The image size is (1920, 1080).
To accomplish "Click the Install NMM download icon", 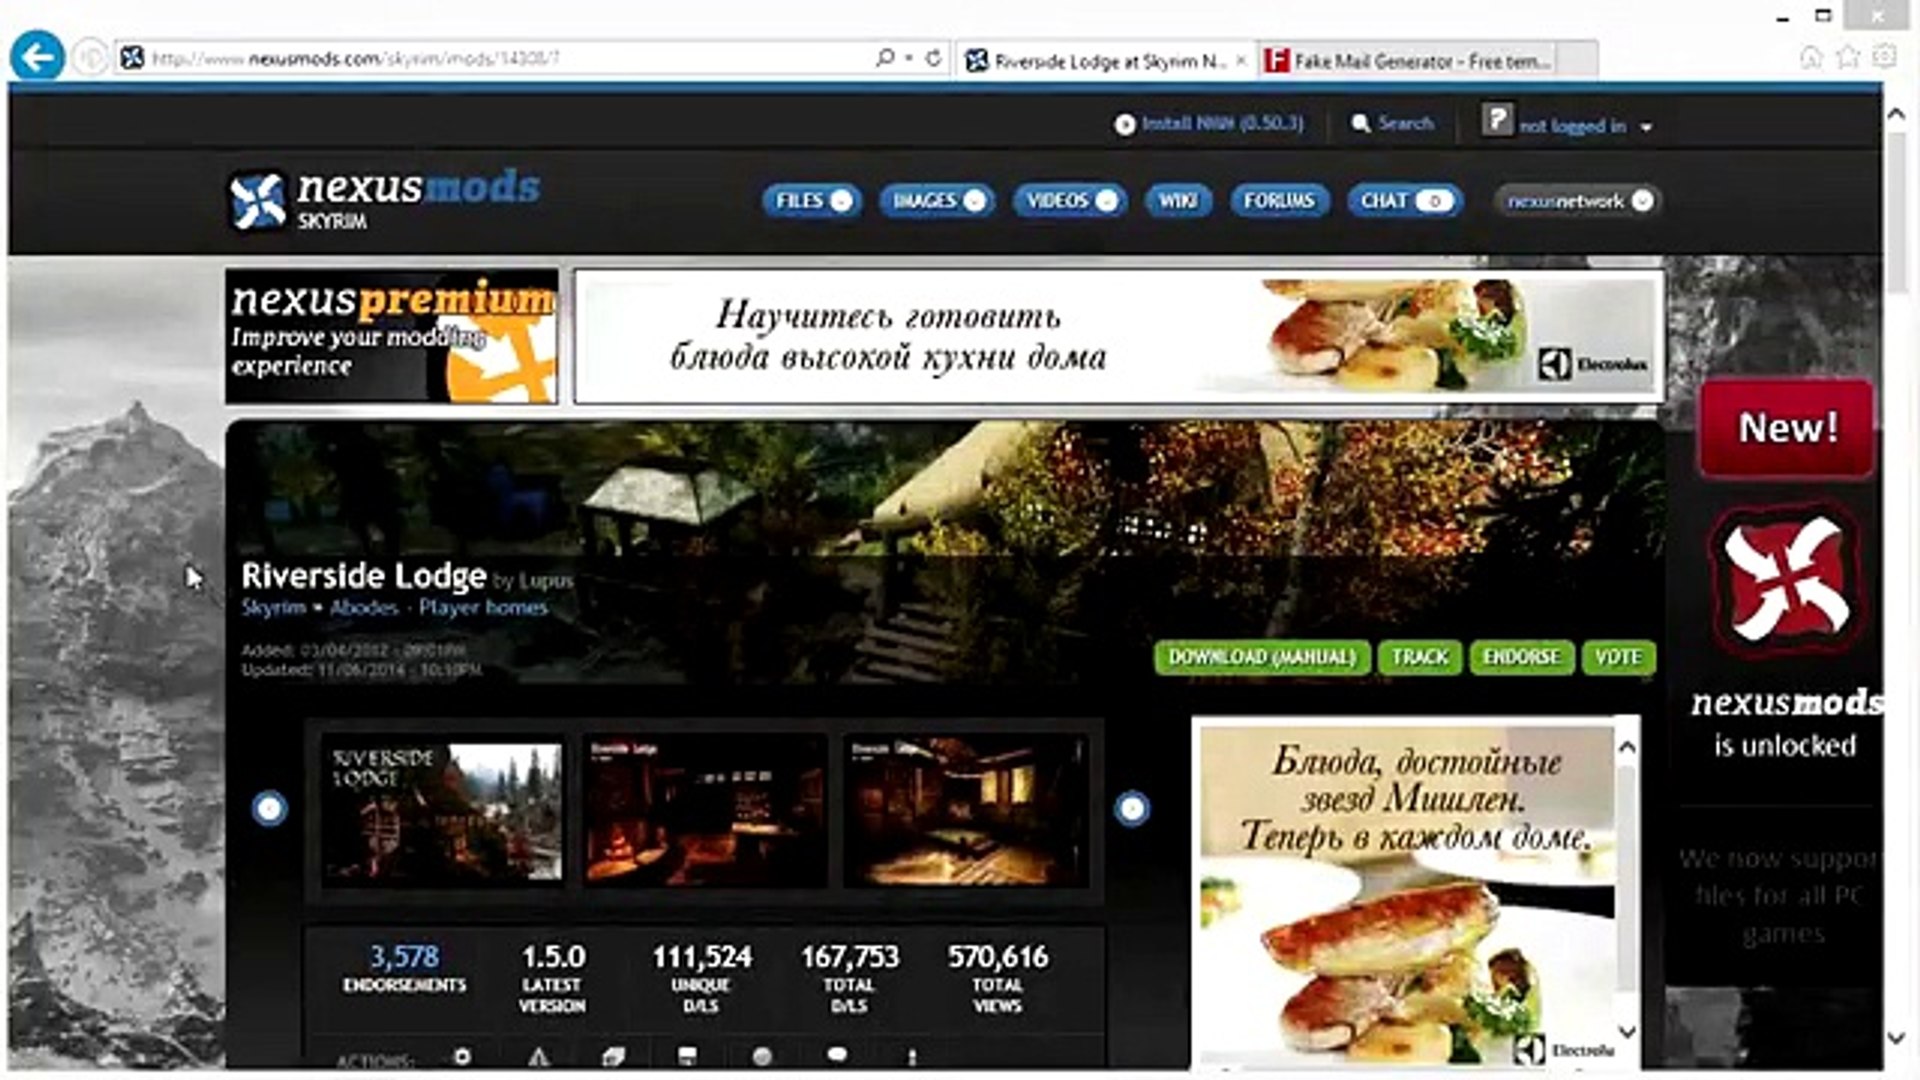I will pyautogui.click(x=1125, y=124).
